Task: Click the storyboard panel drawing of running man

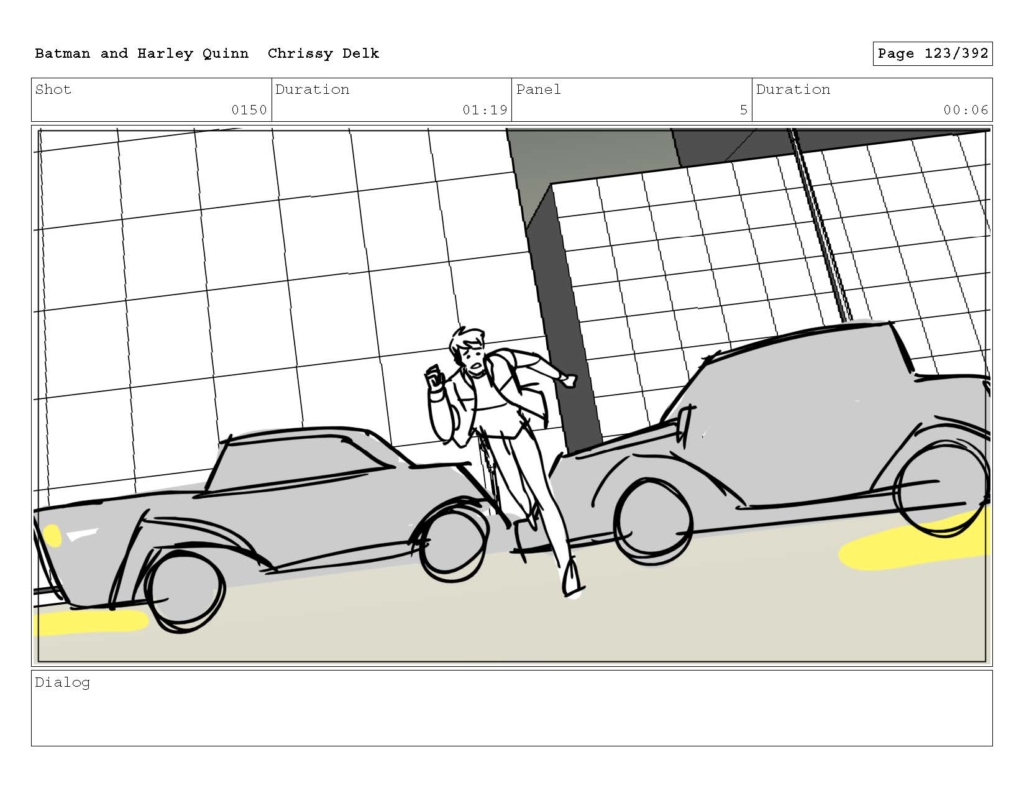Action: [x=512, y=396]
